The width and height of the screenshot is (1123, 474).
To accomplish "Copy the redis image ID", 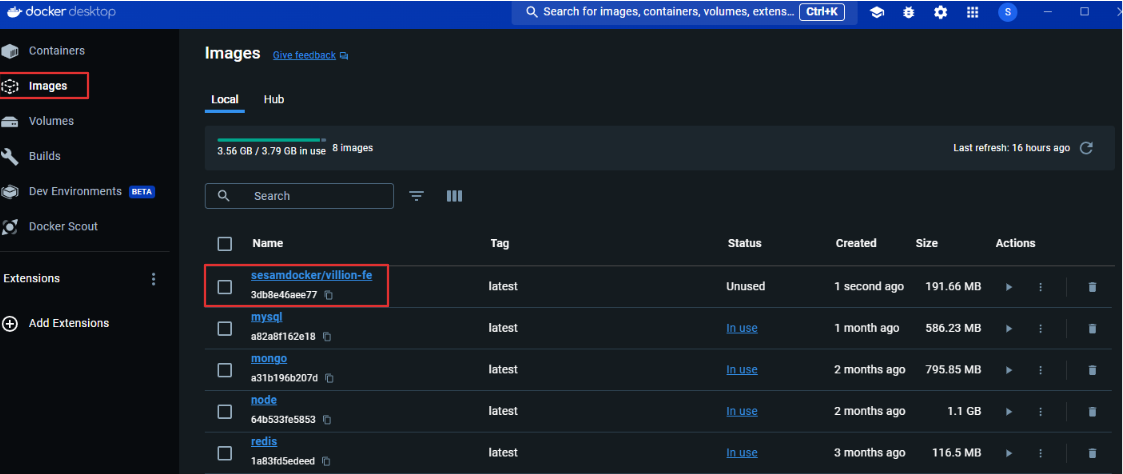I will [326, 461].
